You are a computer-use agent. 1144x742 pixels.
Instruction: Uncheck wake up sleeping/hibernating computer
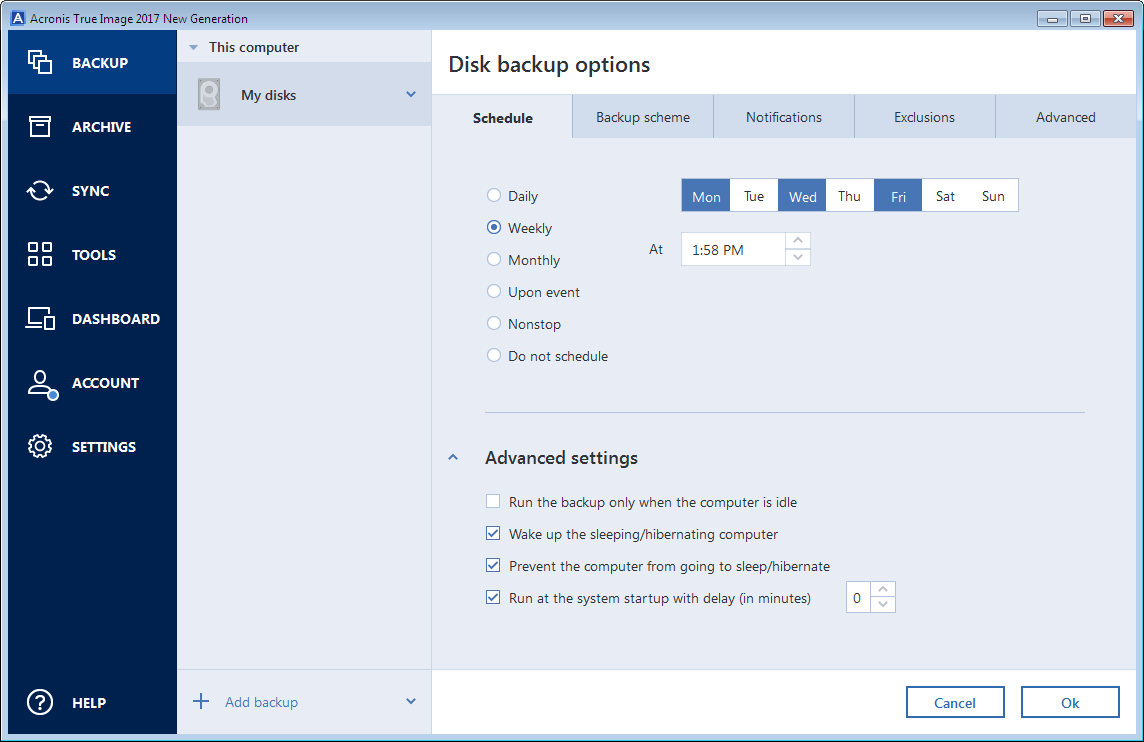(x=493, y=534)
